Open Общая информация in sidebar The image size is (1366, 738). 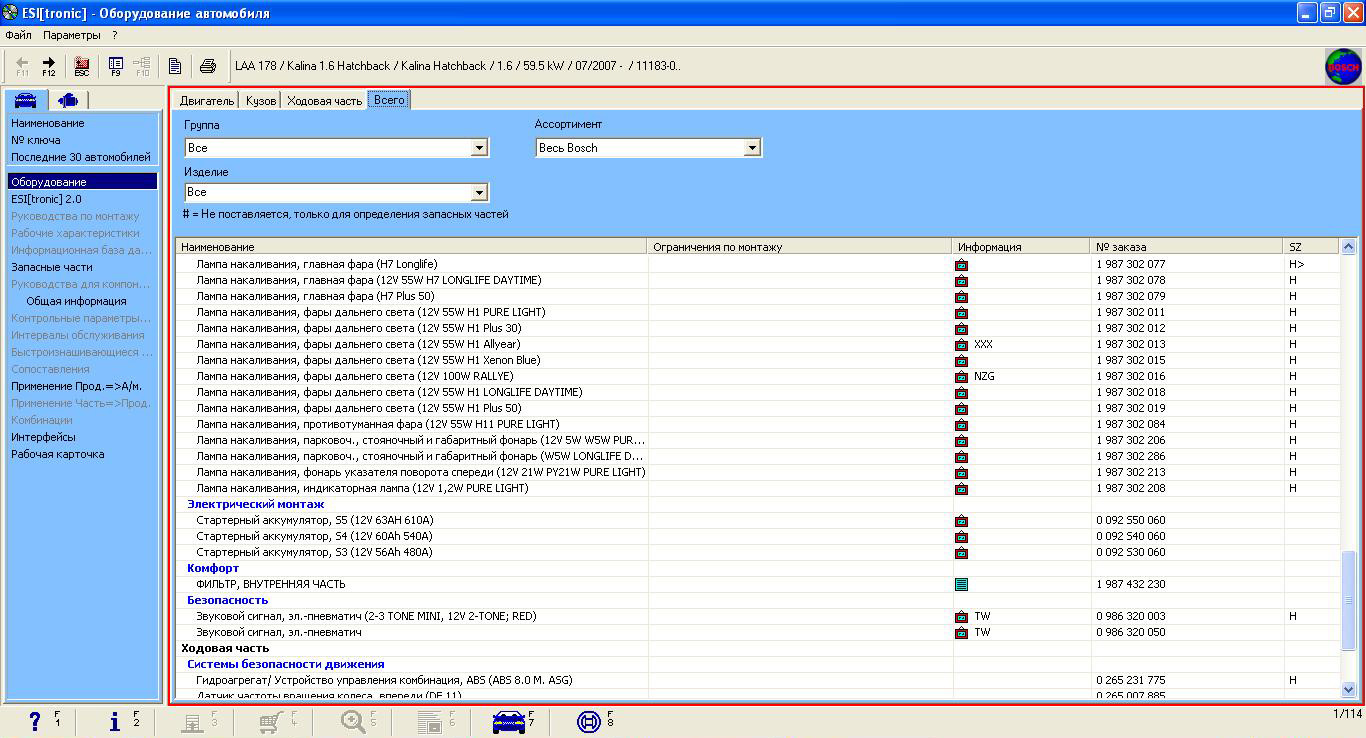pyautogui.click(x=76, y=301)
